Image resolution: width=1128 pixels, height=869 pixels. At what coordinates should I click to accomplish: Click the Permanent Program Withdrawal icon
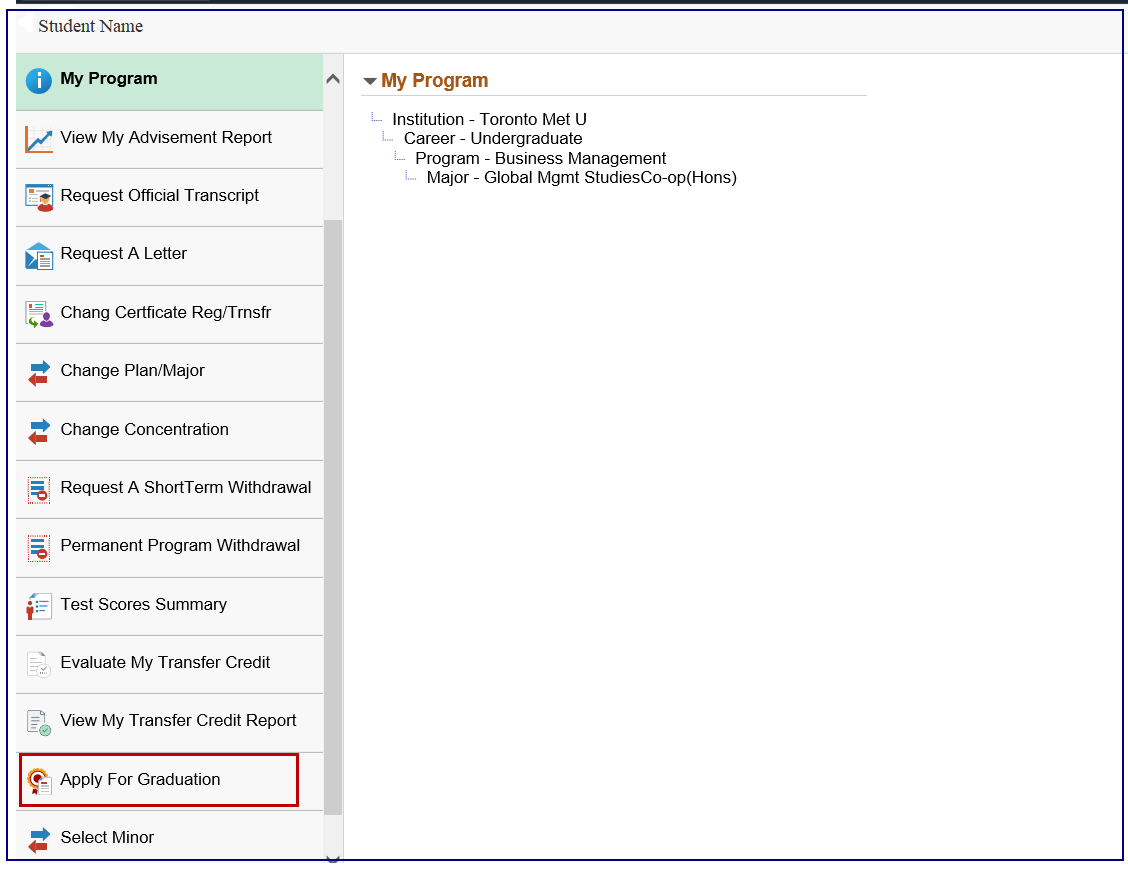[39, 548]
